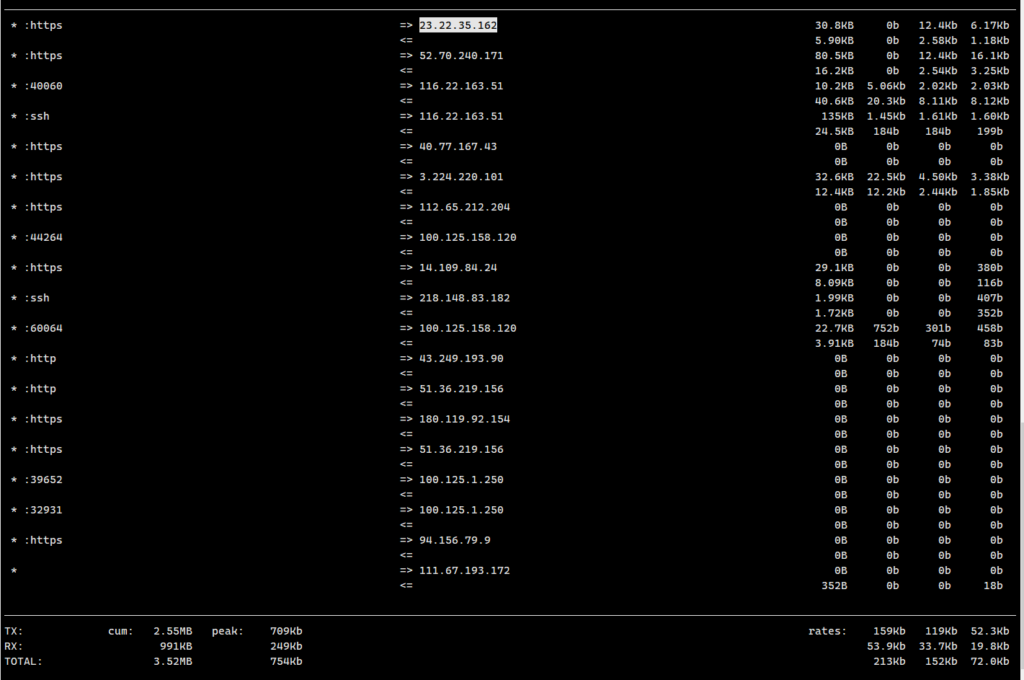The image size is (1024, 680).
Task: Select IP address 180.119.92.154
Action: click(464, 419)
